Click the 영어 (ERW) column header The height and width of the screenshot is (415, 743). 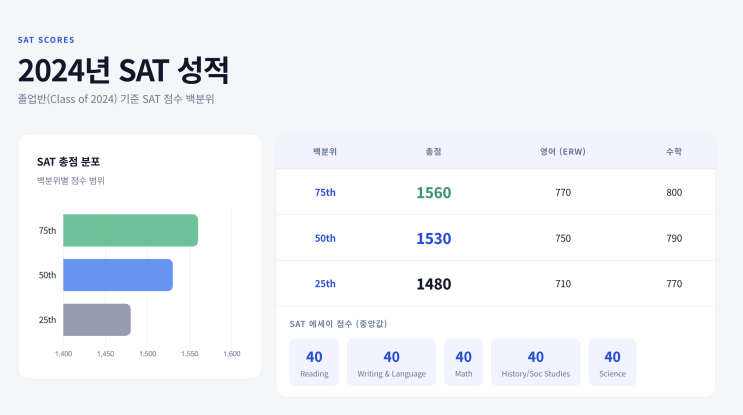[563, 151]
